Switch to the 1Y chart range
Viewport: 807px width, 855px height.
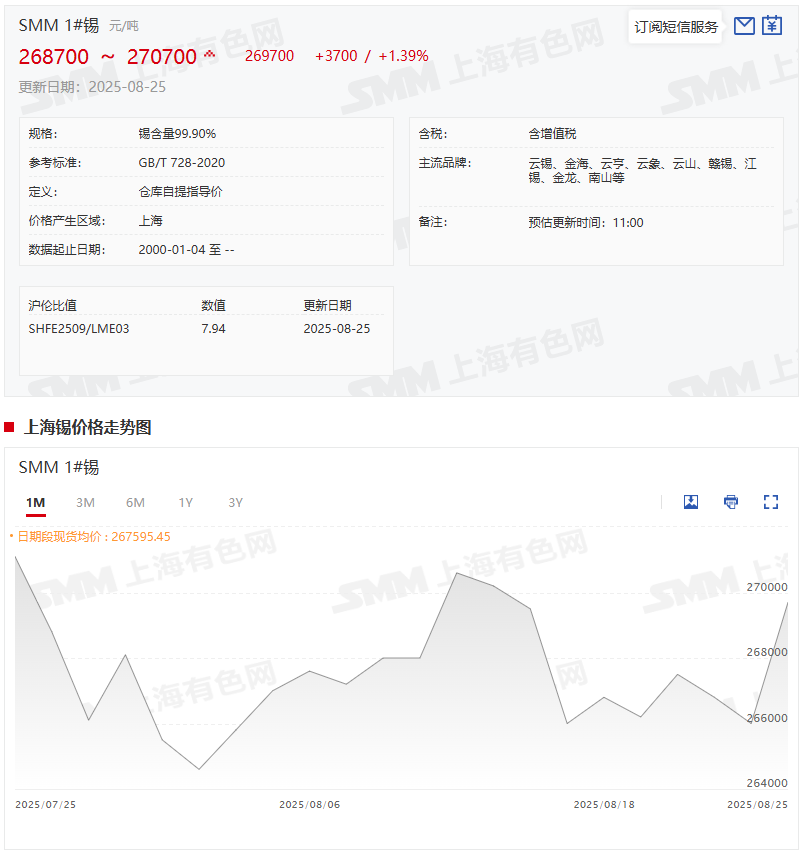pos(185,503)
